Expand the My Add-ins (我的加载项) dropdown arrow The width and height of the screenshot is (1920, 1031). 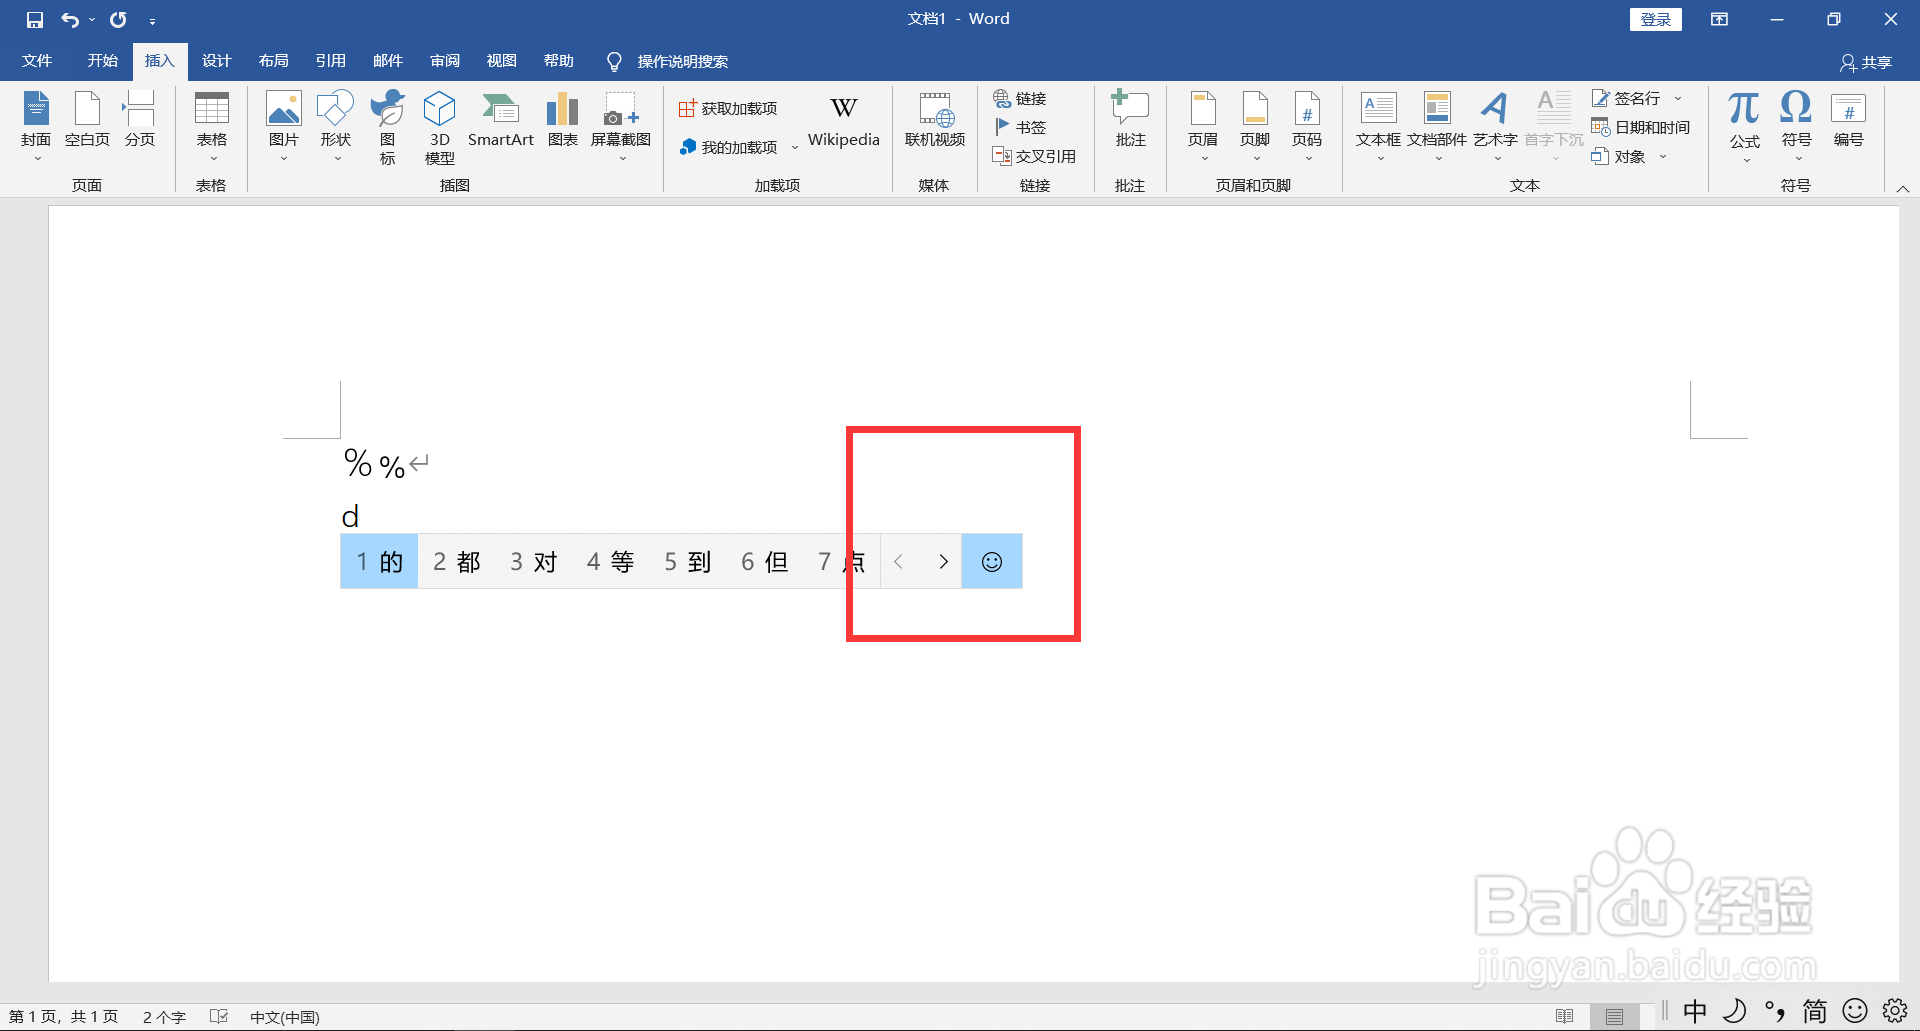795,147
